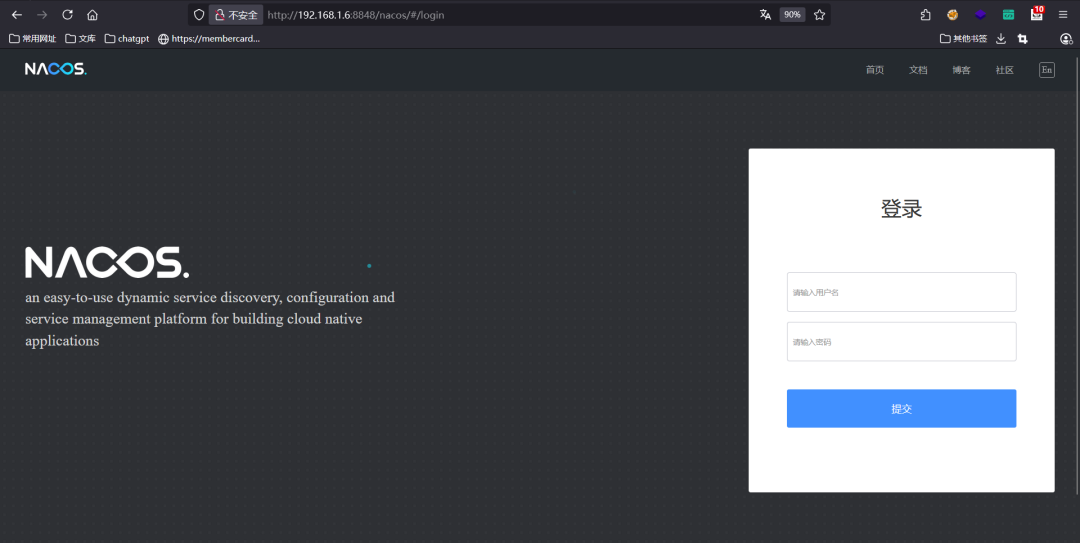Open the 文档 nav item
Screen dimensions: 1080x543
pyautogui.click(x=918, y=70)
